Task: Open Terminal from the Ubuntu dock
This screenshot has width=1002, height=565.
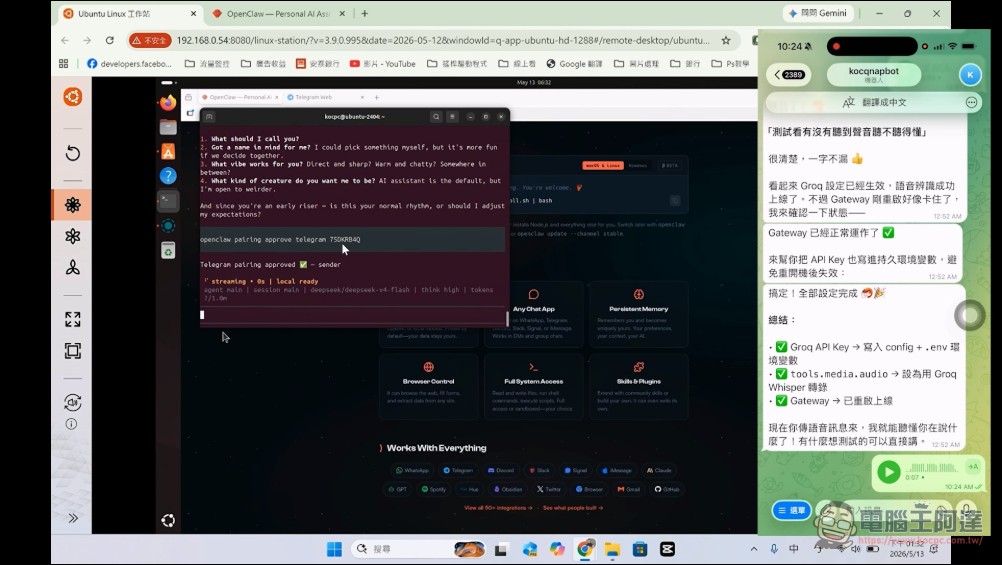Action: coord(168,201)
